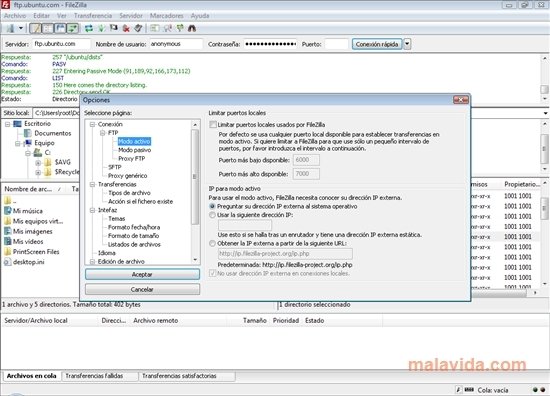The image size is (550, 396).
Task: Expand the $AVG folder node
Action: coord(38,163)
